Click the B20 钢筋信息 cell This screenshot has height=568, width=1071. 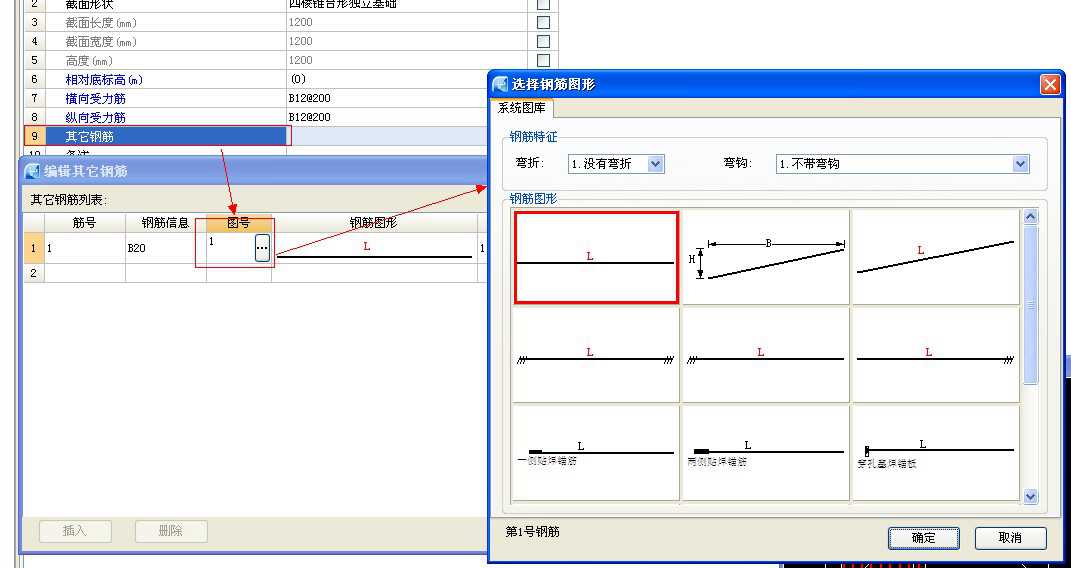pyautogui.click(x=165, y=248)
